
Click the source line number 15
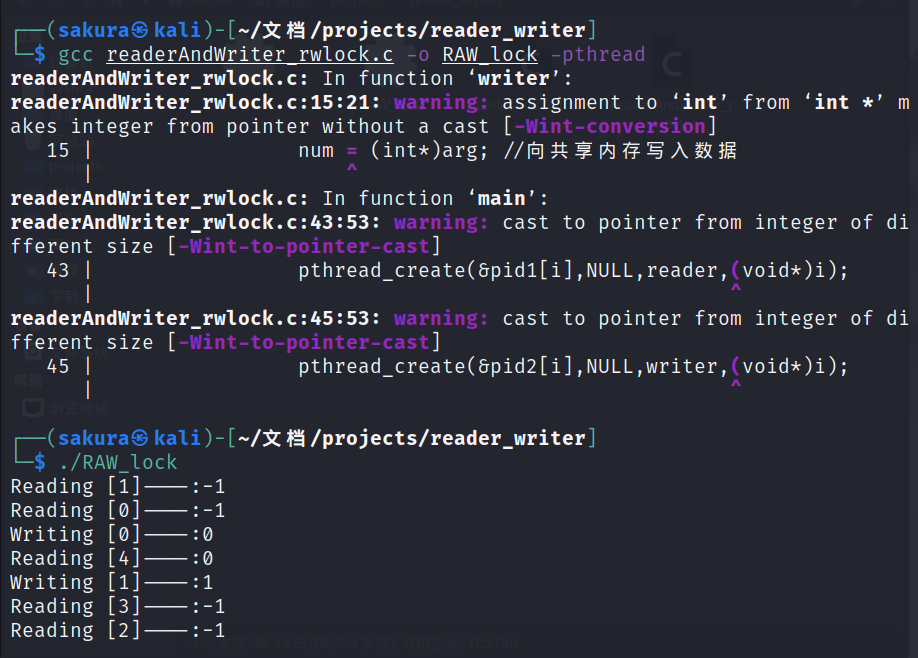[58, 150]
